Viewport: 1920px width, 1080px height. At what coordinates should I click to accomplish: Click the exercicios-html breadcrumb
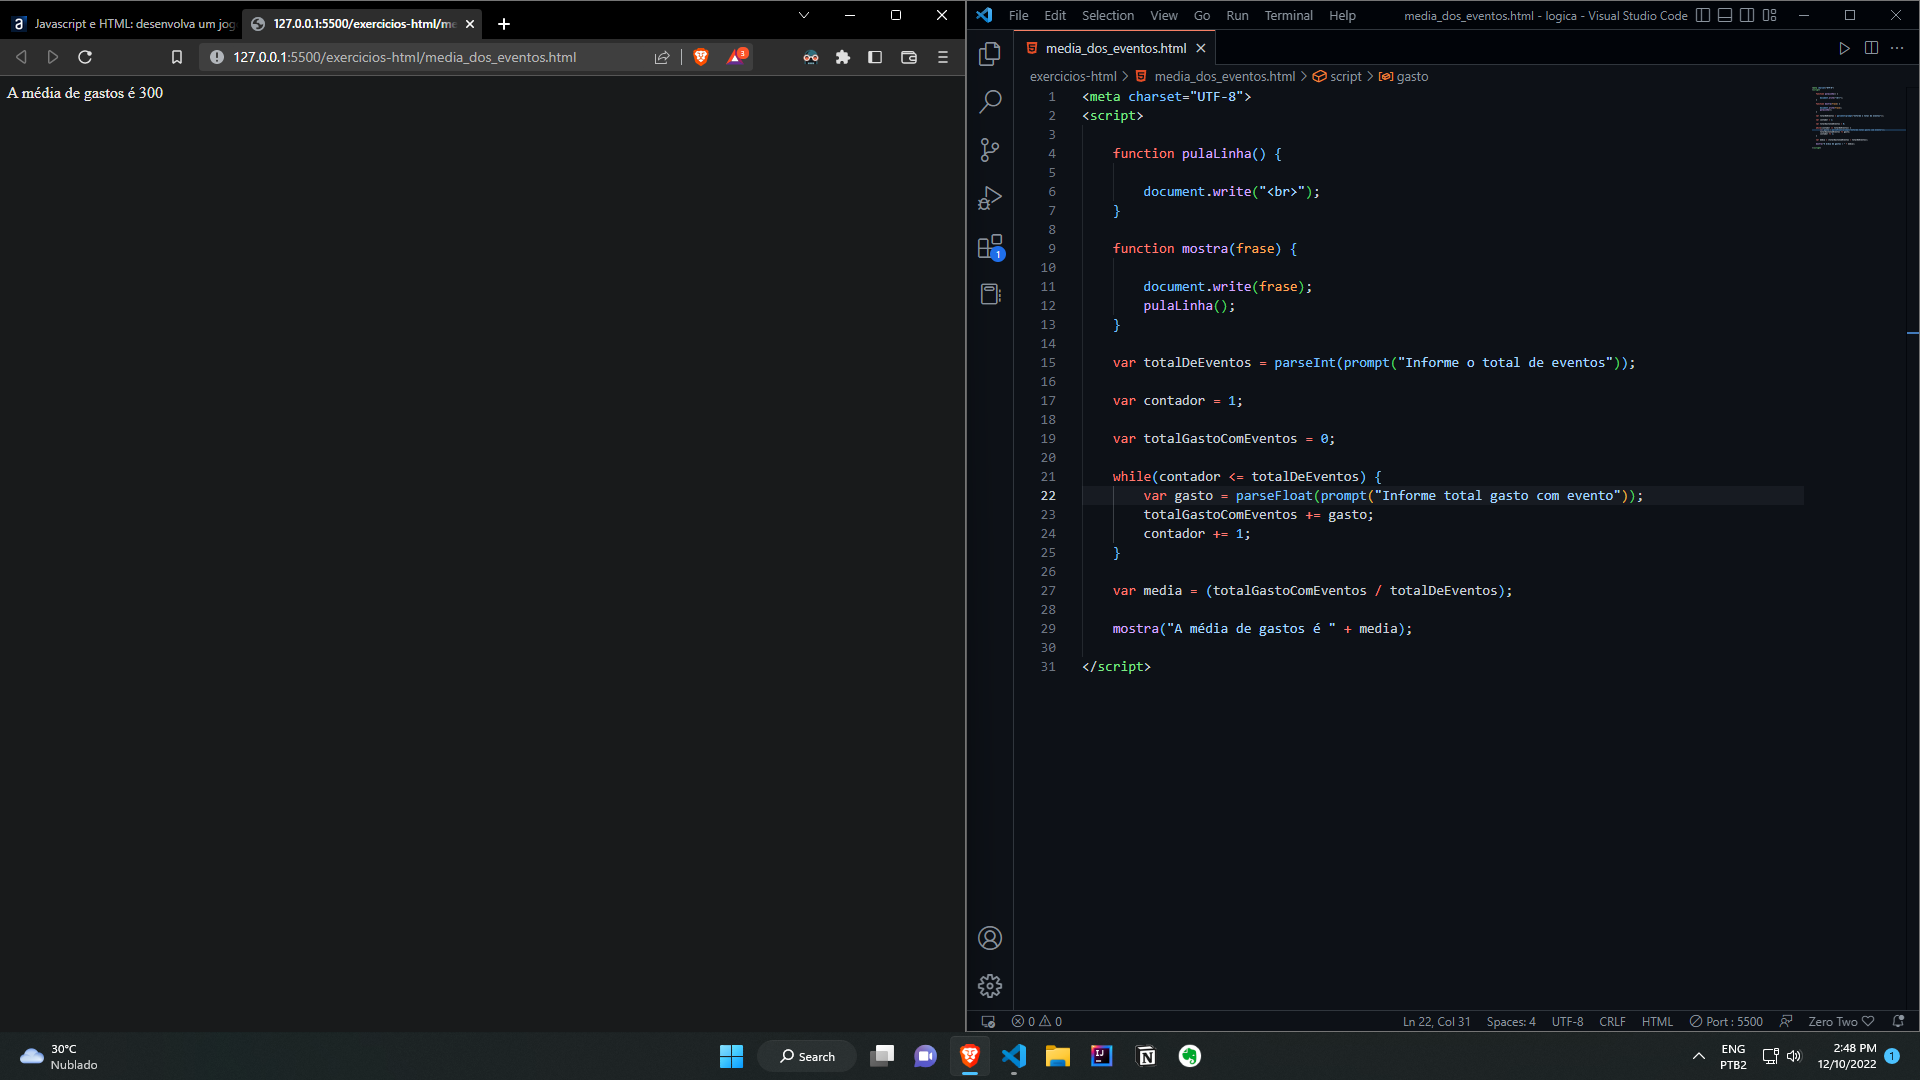pos(1073,76)
